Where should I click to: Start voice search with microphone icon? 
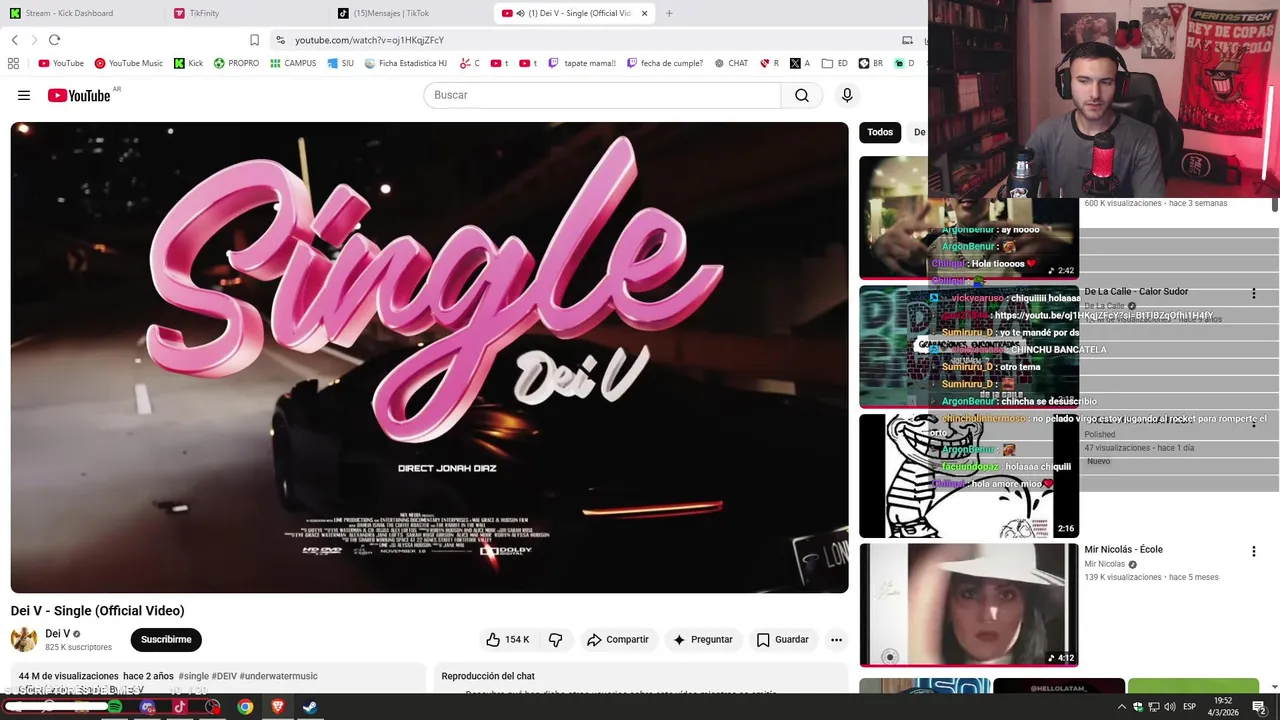(847, 95)
